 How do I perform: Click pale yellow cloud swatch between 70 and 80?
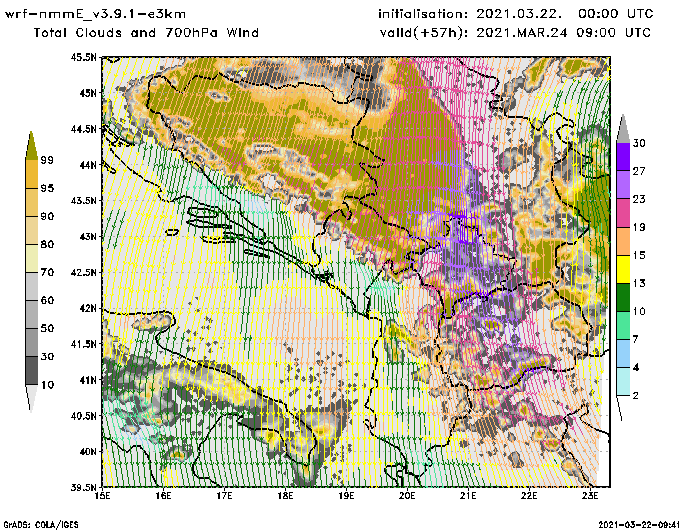(31, 259)
